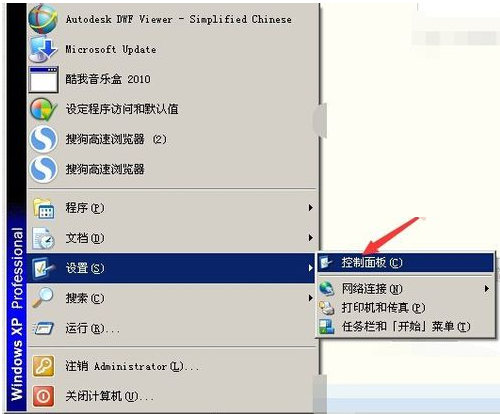Expand the 文档(D) submenu arrow
This screenshot has width=500, height=414.
point(310,238)
